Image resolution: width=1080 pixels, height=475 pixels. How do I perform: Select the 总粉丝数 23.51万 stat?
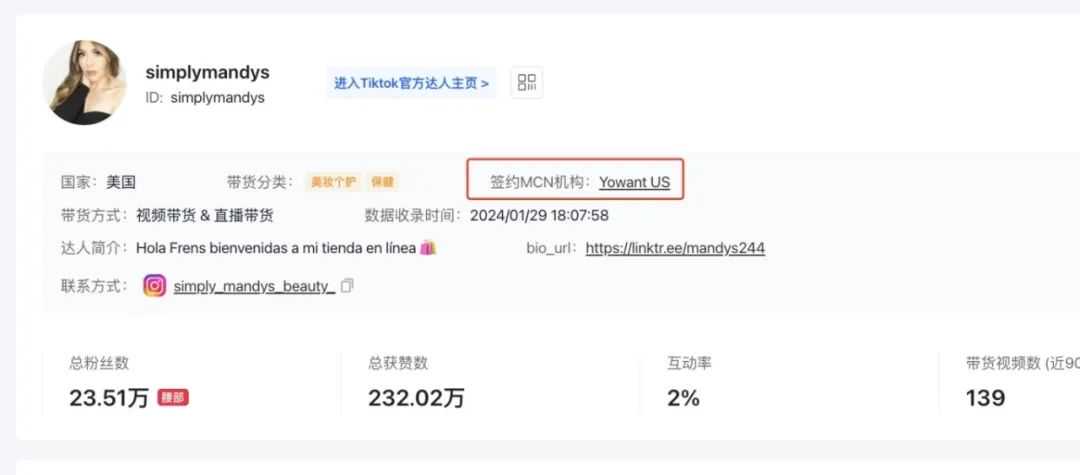tap(191, 383)
